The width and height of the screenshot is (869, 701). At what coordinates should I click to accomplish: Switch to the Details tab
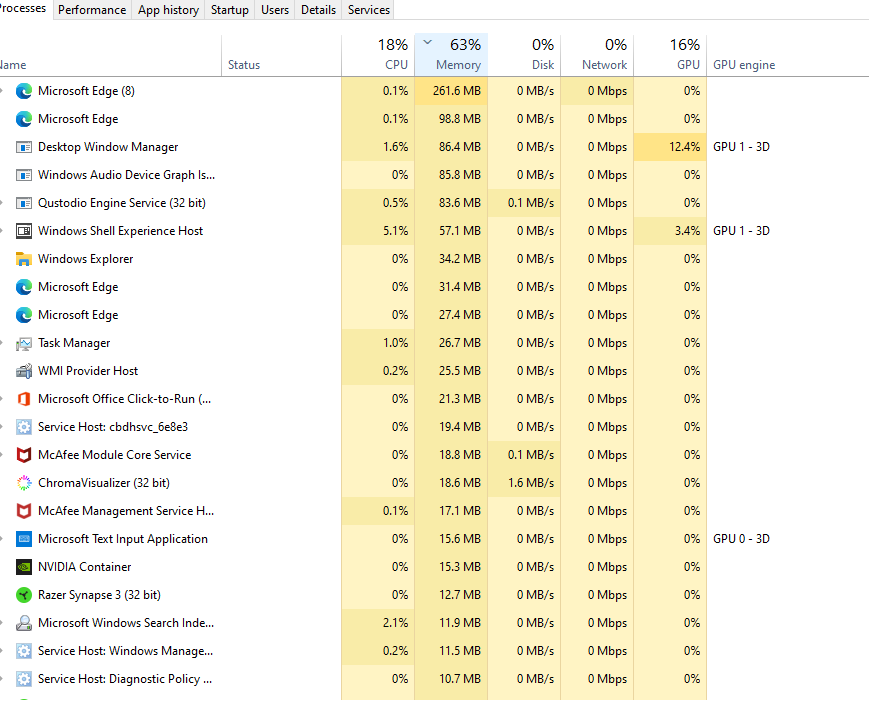pos(318,10)
